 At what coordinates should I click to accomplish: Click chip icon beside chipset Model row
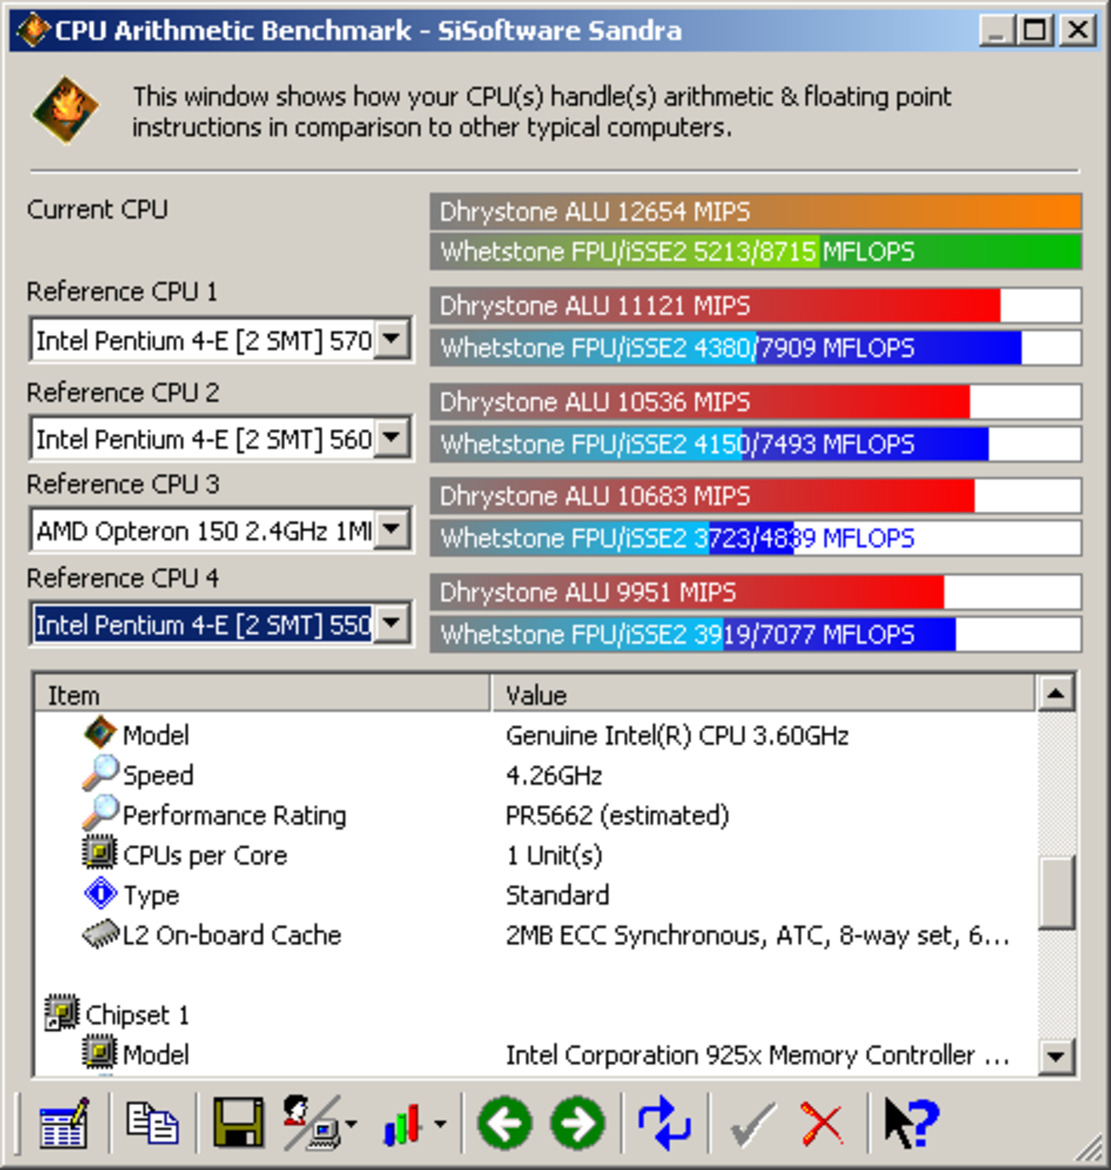click(x=99, y=1053)
